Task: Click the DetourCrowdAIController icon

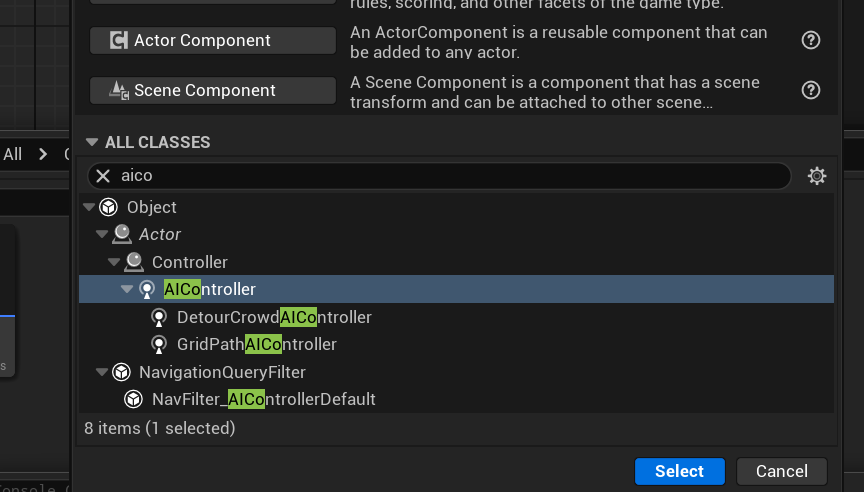Action: (159, 317)
